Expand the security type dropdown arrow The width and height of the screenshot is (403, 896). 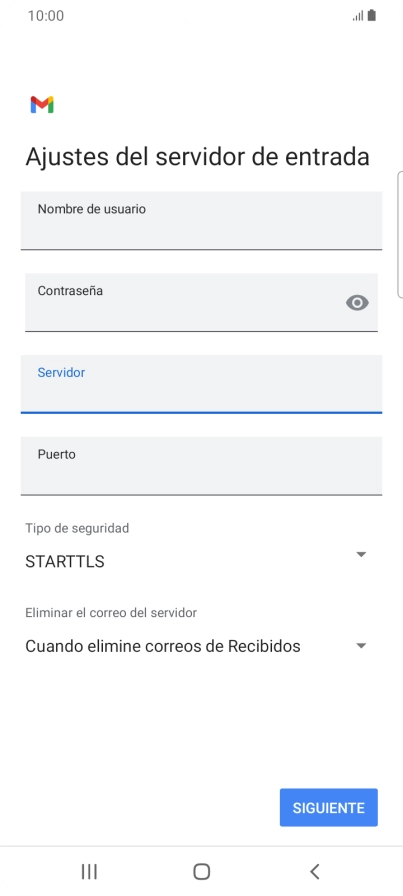click(x=361, y=554)
